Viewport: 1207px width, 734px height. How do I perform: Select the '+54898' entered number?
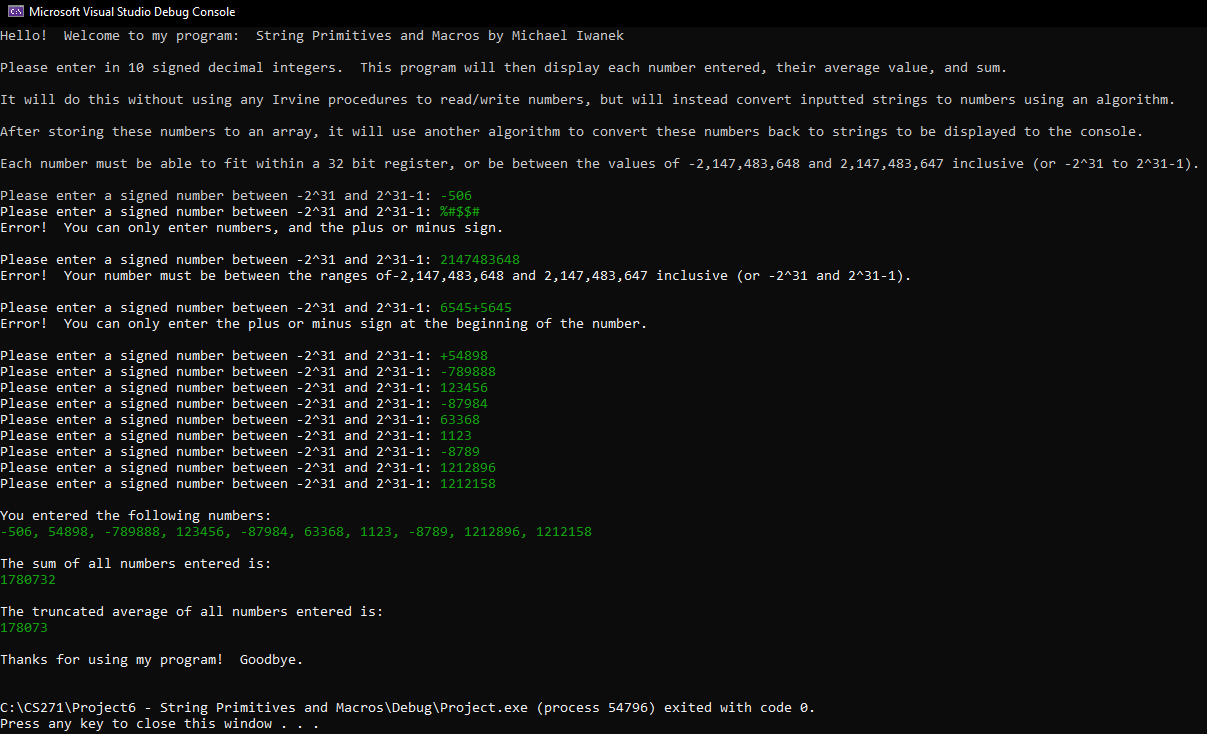(x=464, y=355)
